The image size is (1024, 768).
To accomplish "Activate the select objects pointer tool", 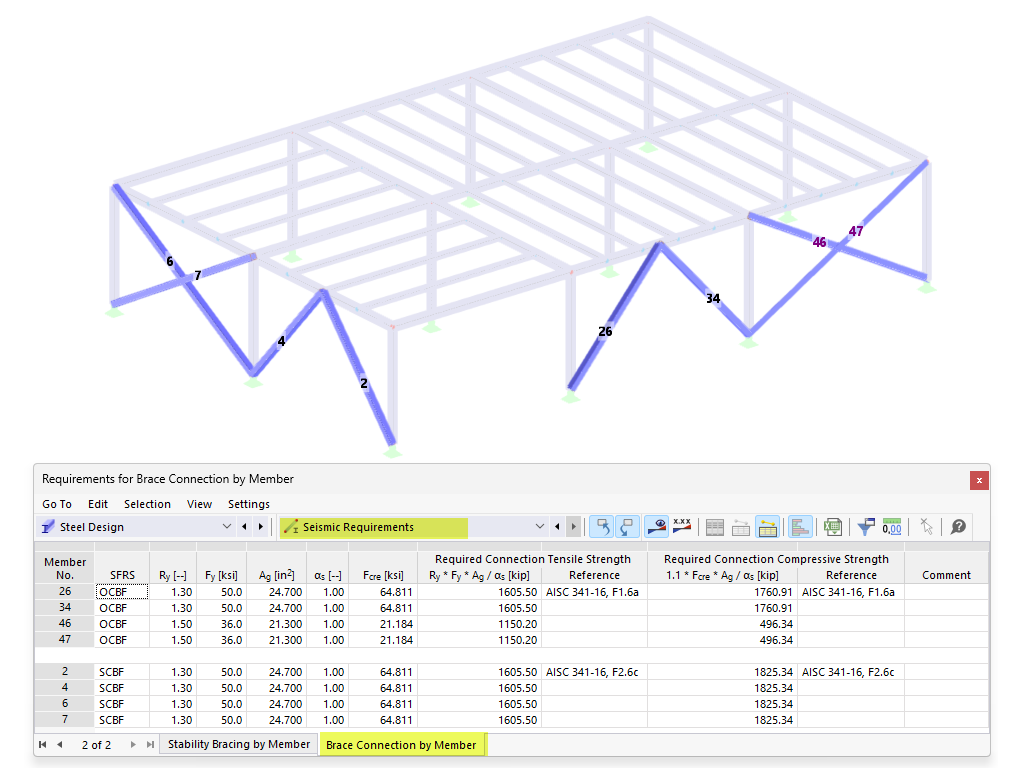I will tap(927, 527).
